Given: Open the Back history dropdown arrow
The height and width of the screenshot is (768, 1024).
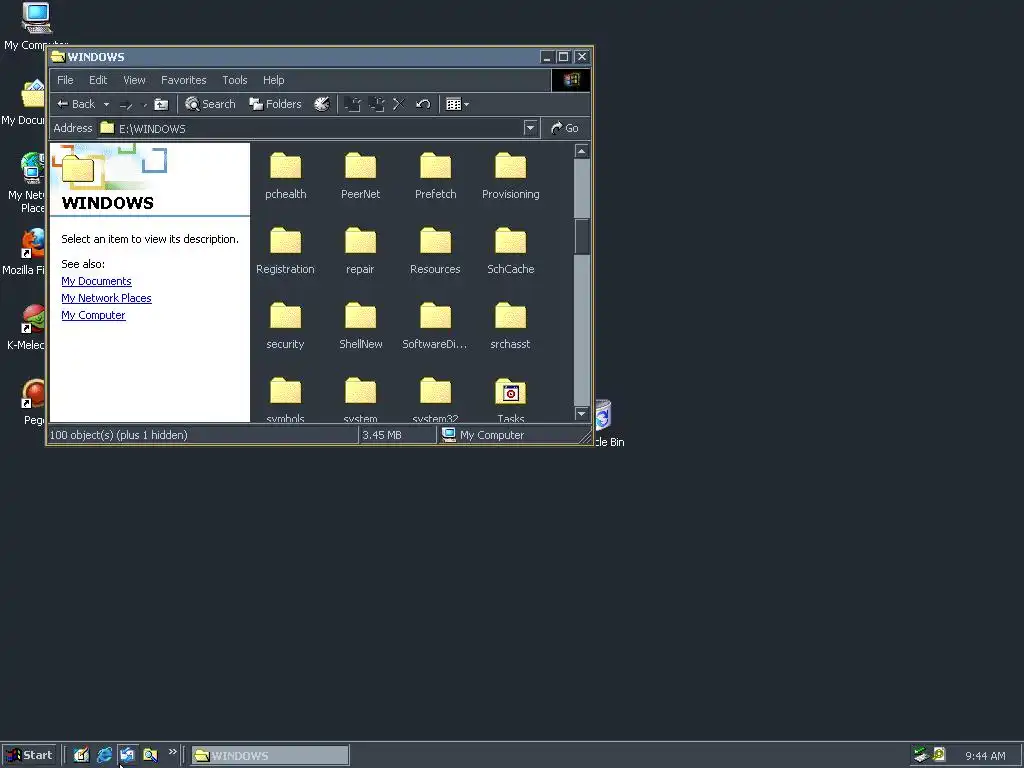Looking at the screenshot, I should coord(106,104).
